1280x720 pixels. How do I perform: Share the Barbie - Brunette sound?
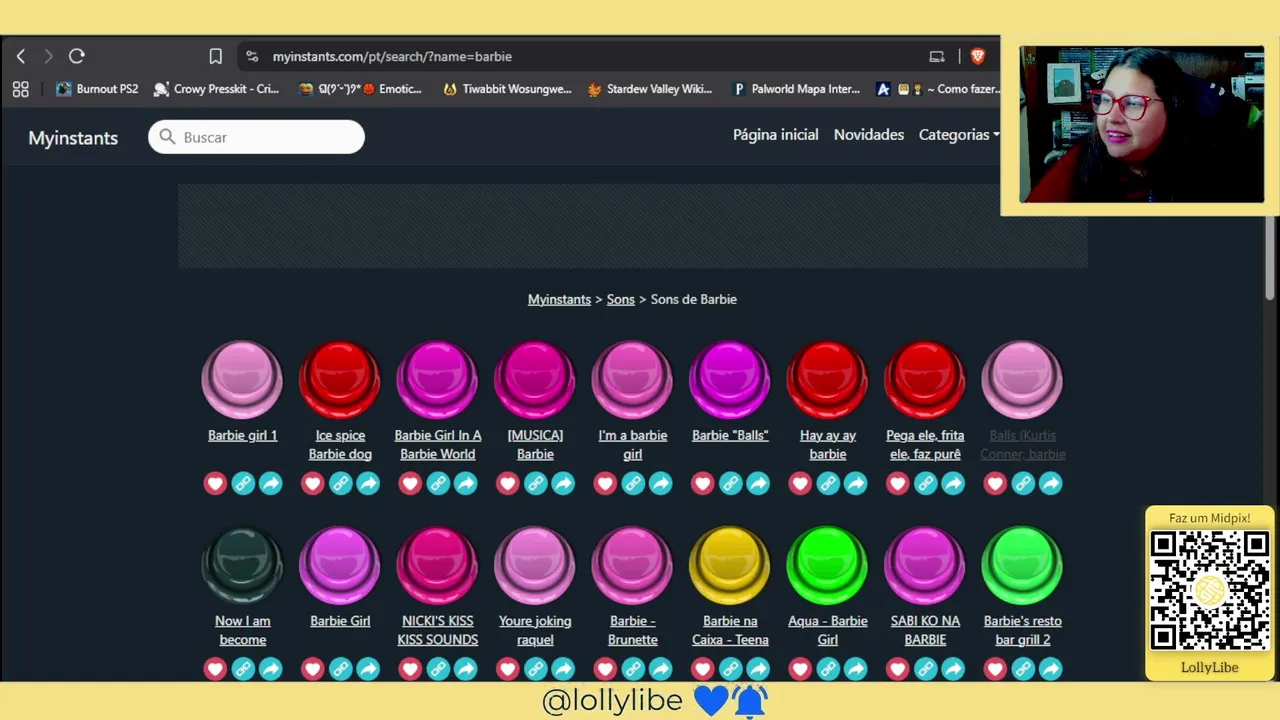click(x=661, y=669)
